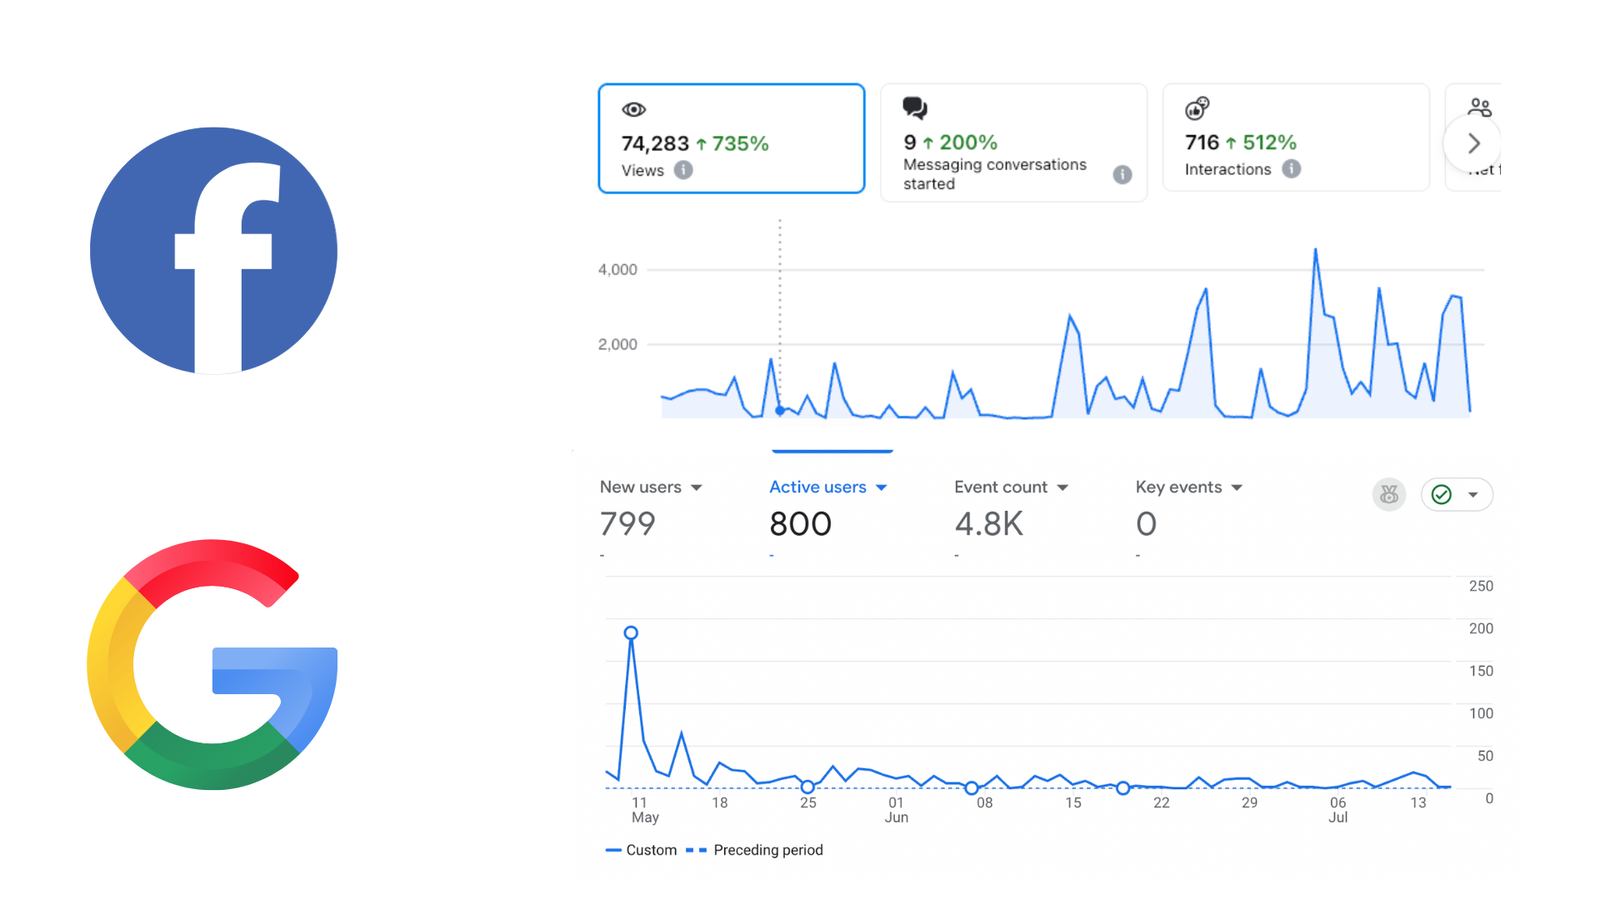Click the green checkmark status toggle
This screenshot has width=1600, height=900.
pos(1442,494)
